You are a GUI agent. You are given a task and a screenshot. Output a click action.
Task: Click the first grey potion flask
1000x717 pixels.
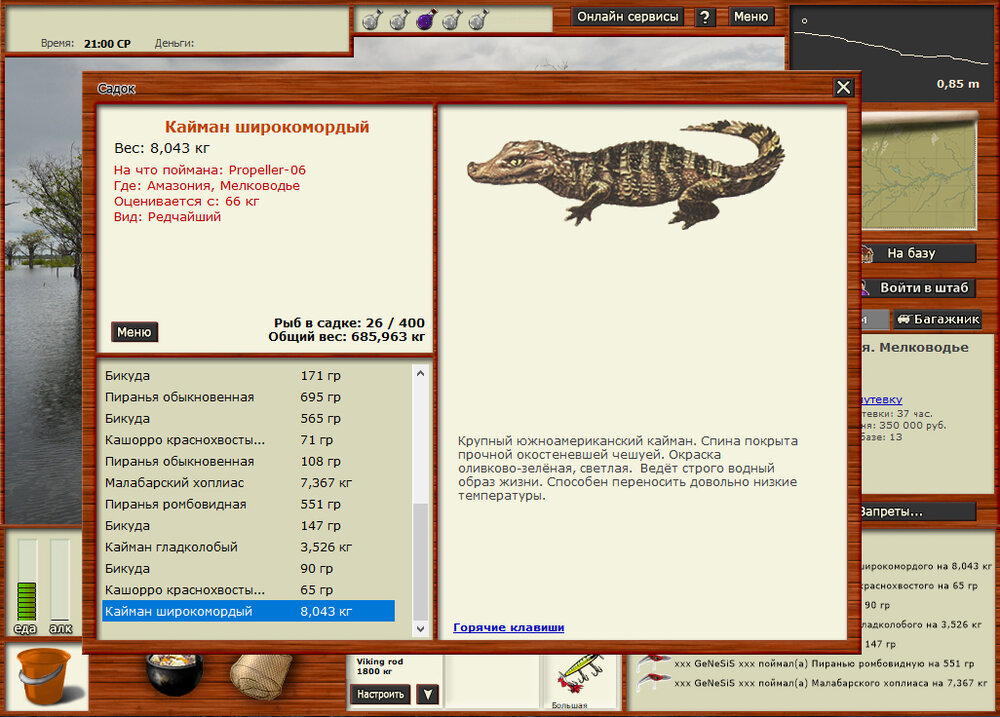click(370, 20)
